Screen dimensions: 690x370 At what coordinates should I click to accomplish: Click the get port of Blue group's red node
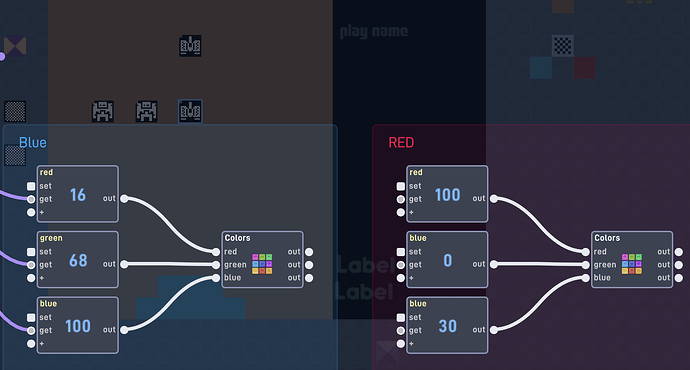coord(31,199)
